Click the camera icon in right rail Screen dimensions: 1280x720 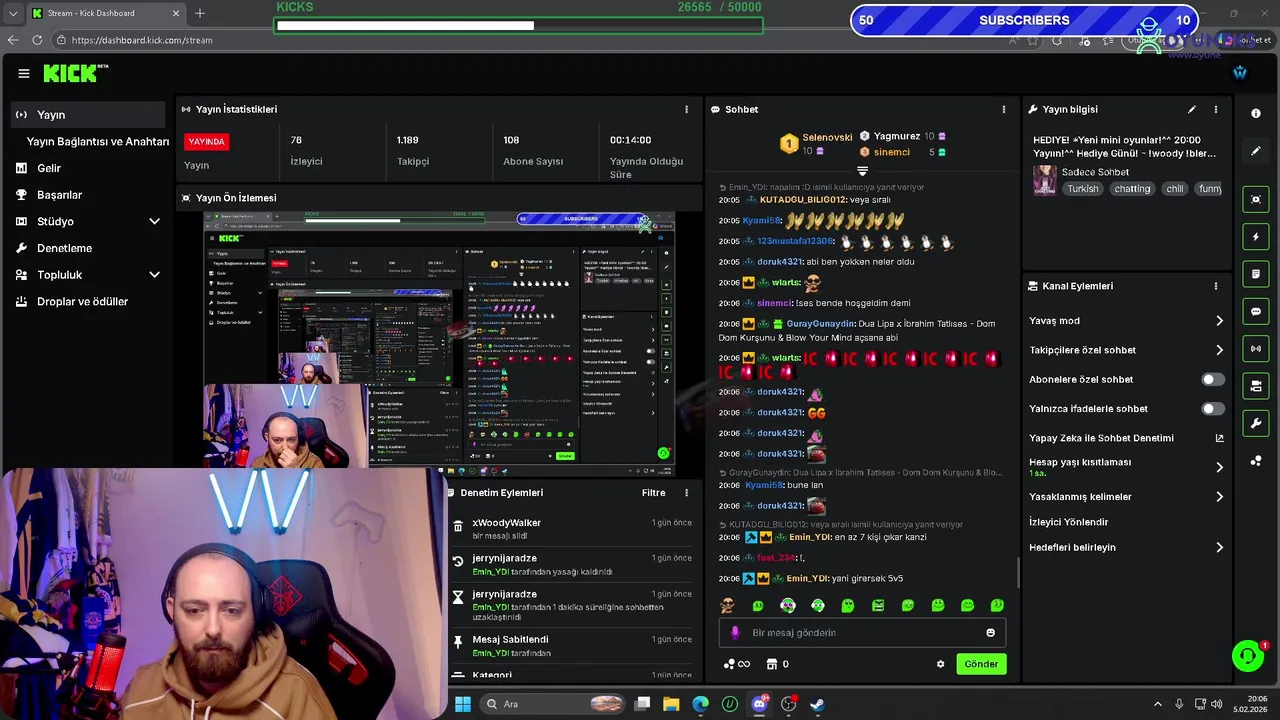pos(1256,386)
